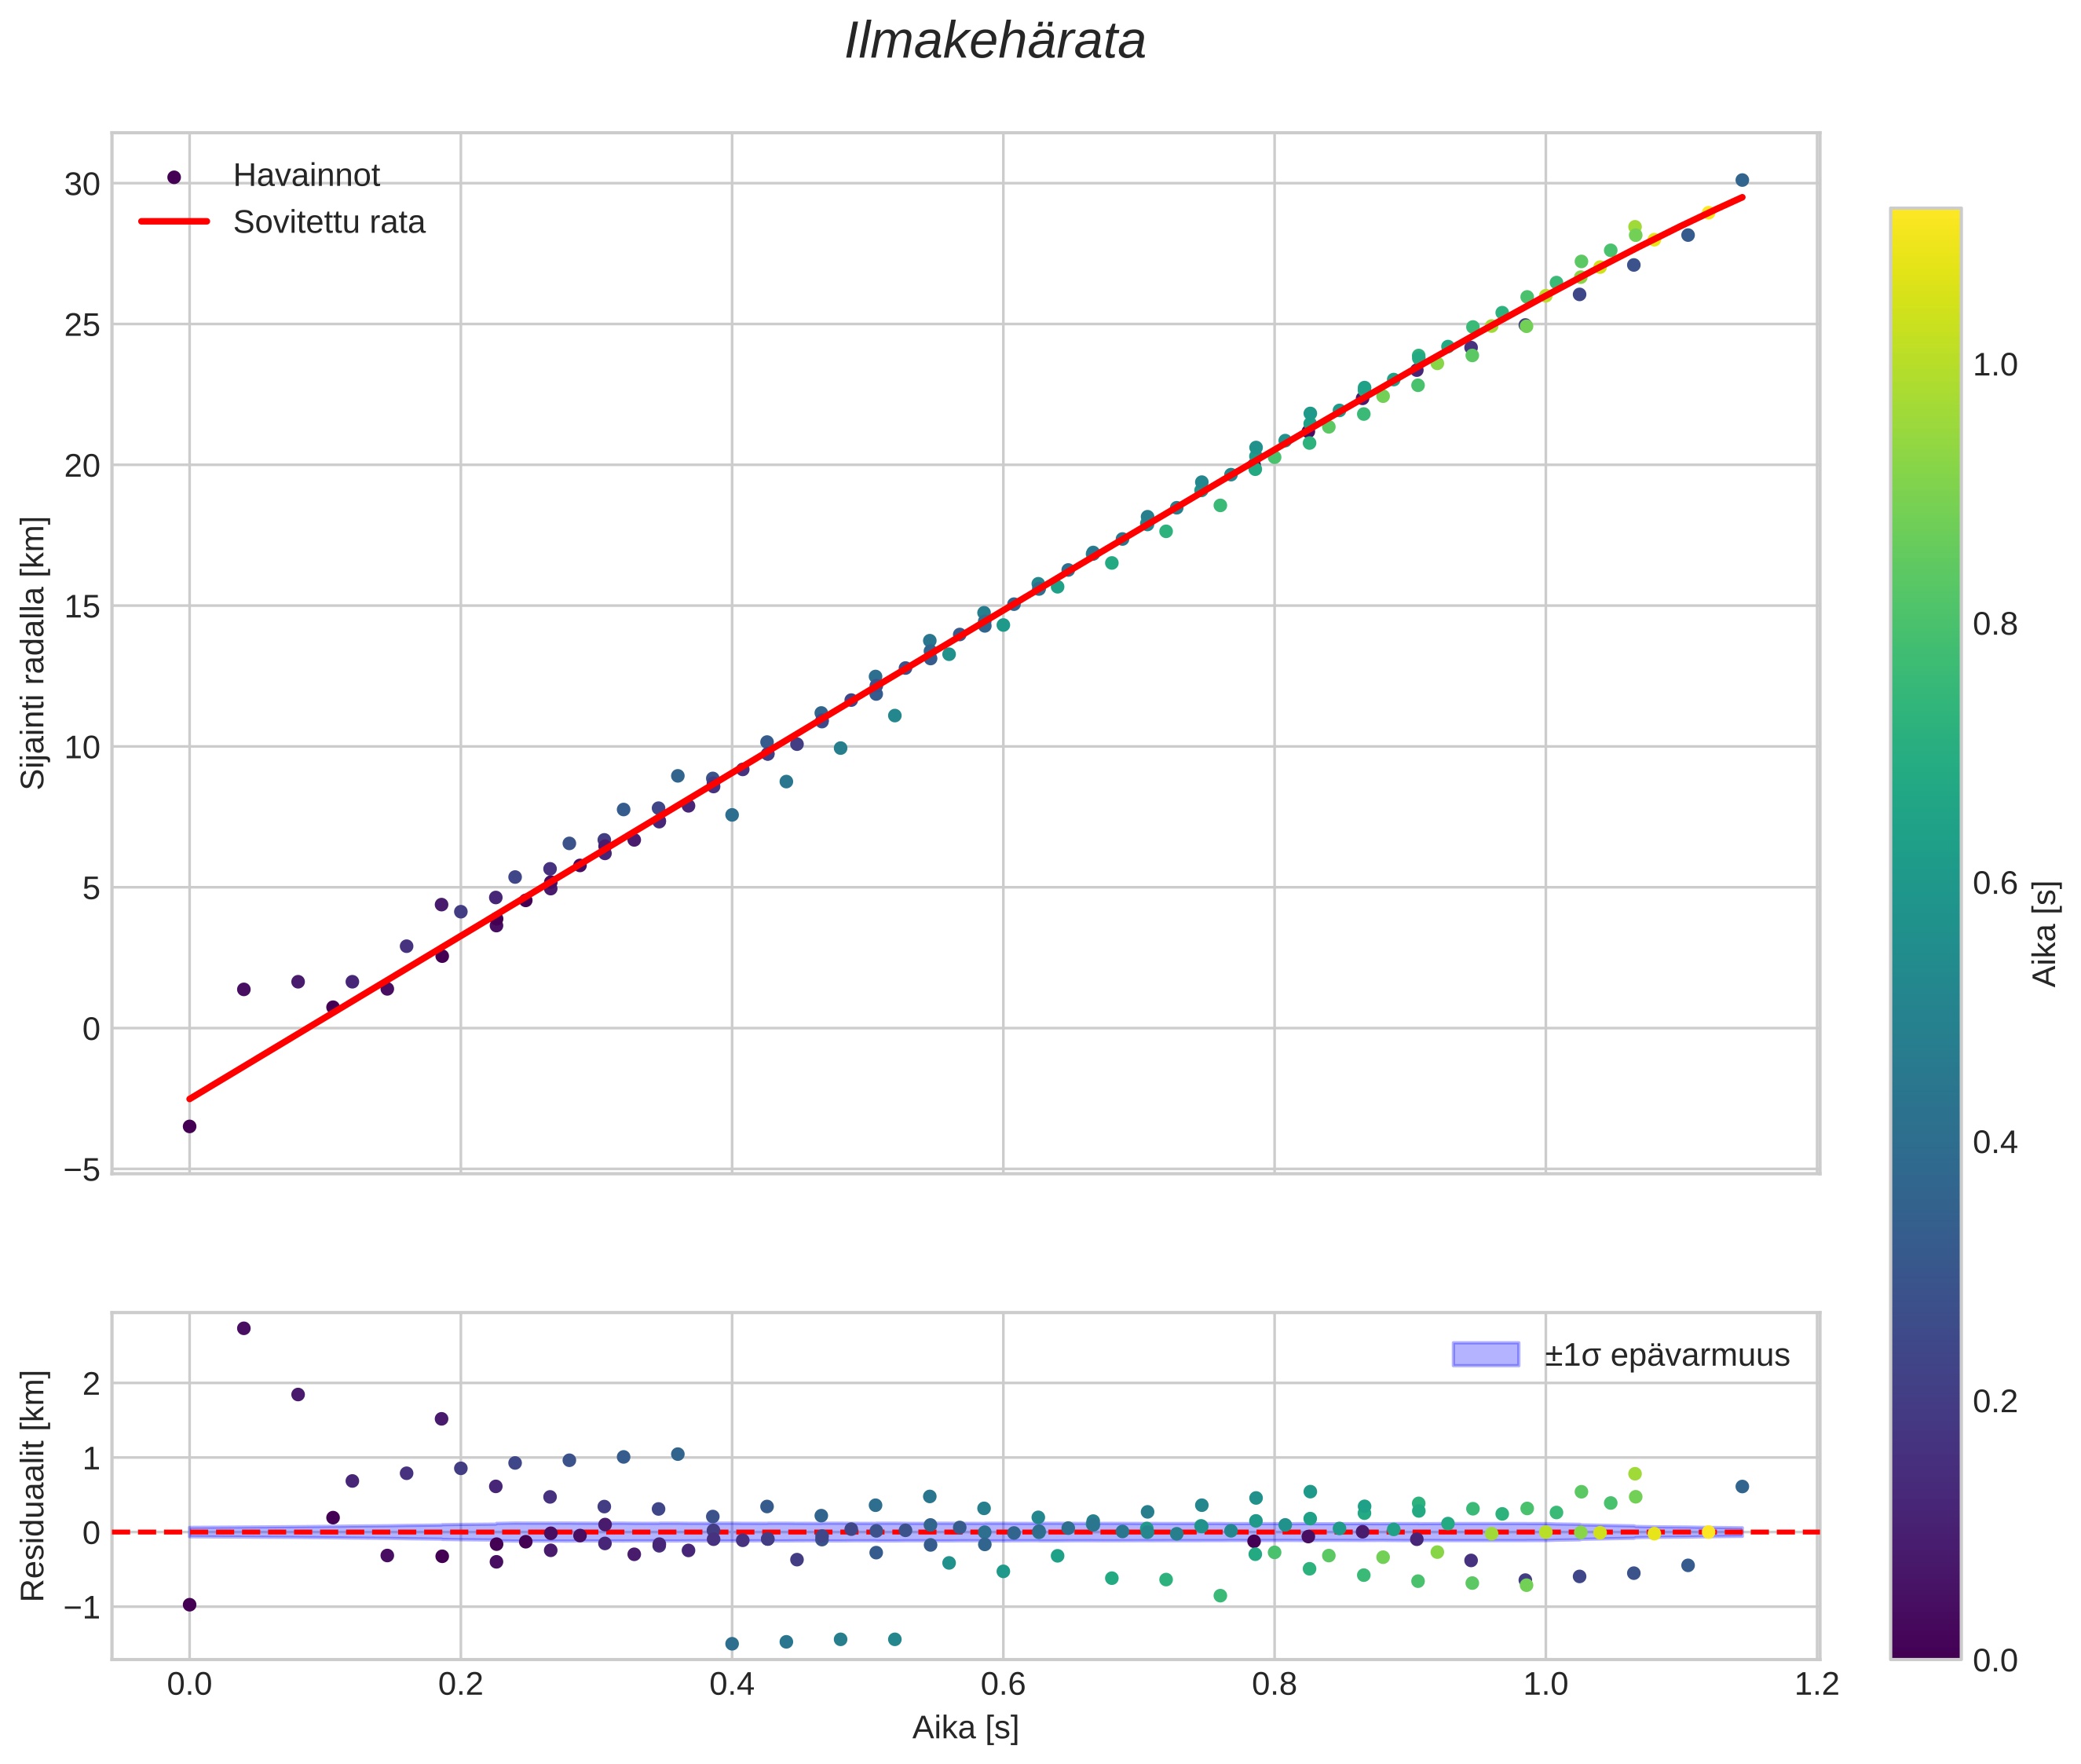Click the y-axis tick label 30
Screen dimensions: 2081x1764
point(82,184)
